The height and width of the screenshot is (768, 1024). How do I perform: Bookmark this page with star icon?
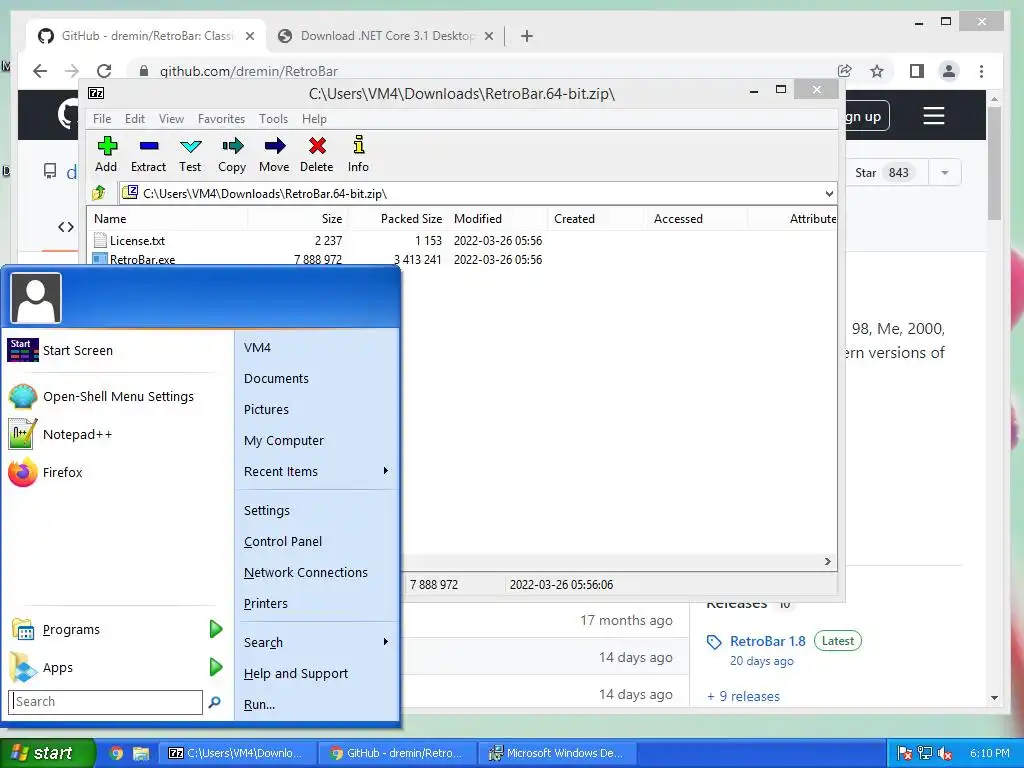[877, 71]
